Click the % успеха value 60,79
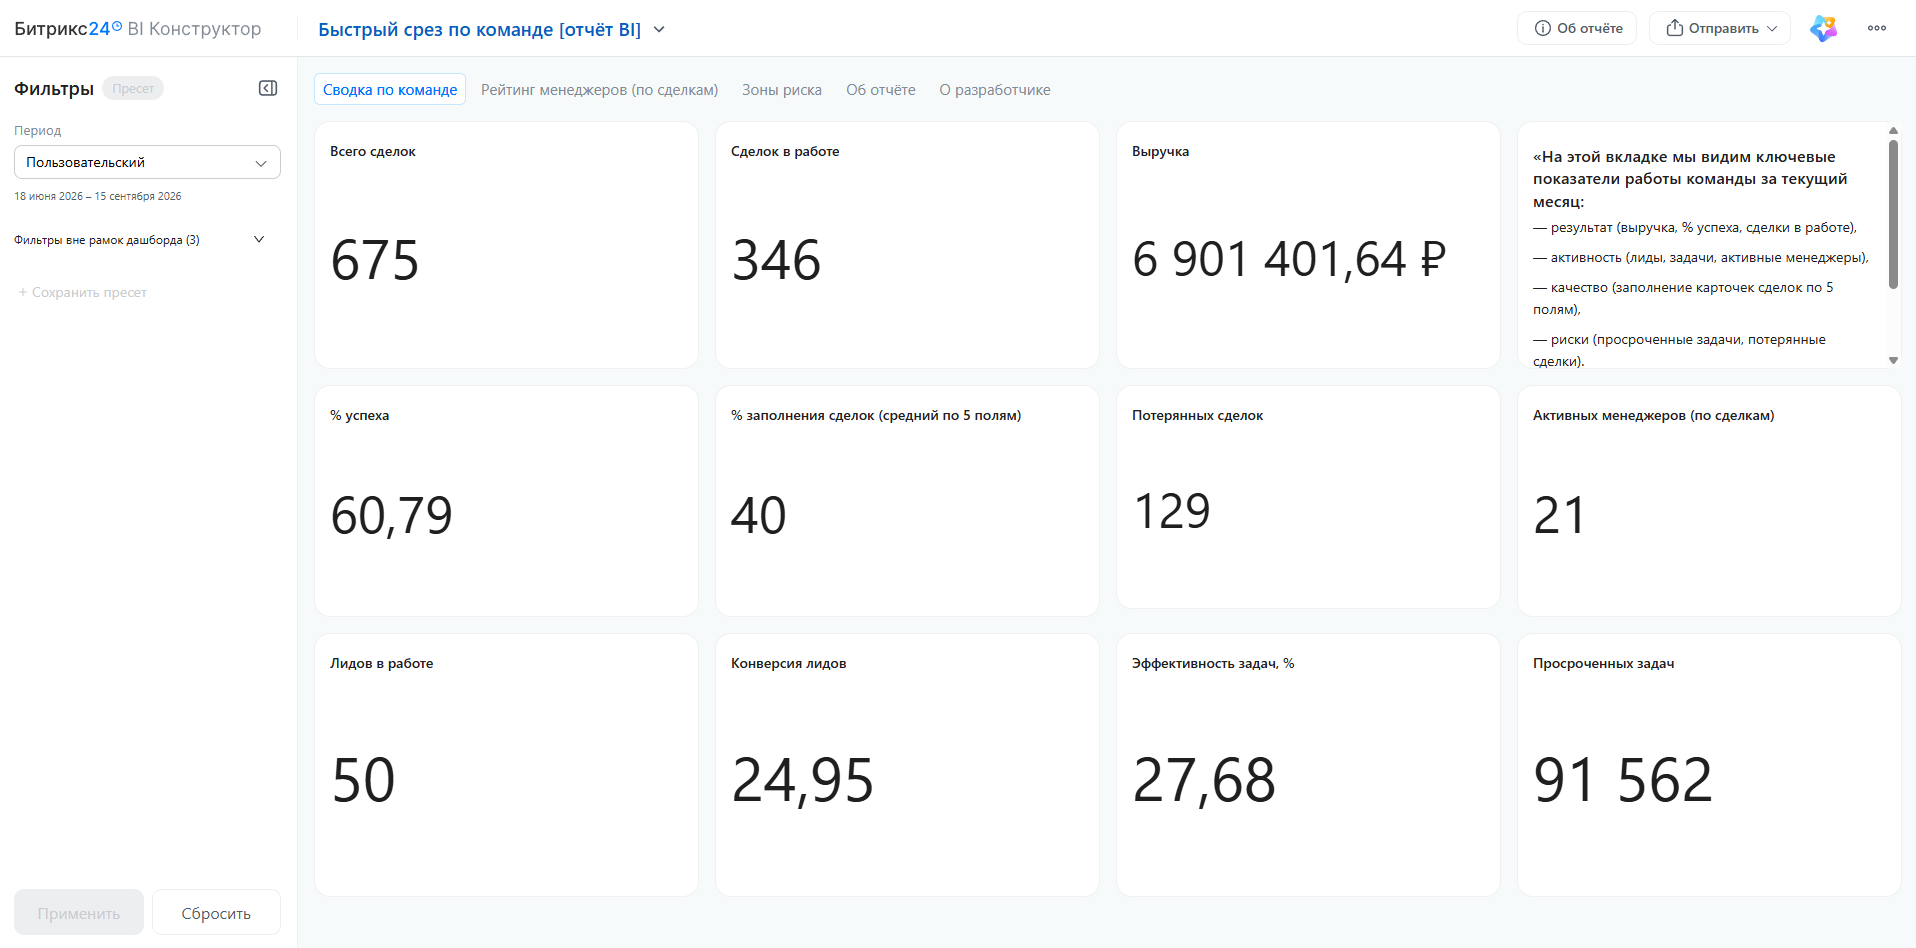The image size is (1916, 948). pyautogui.click(x=392, y=516)
